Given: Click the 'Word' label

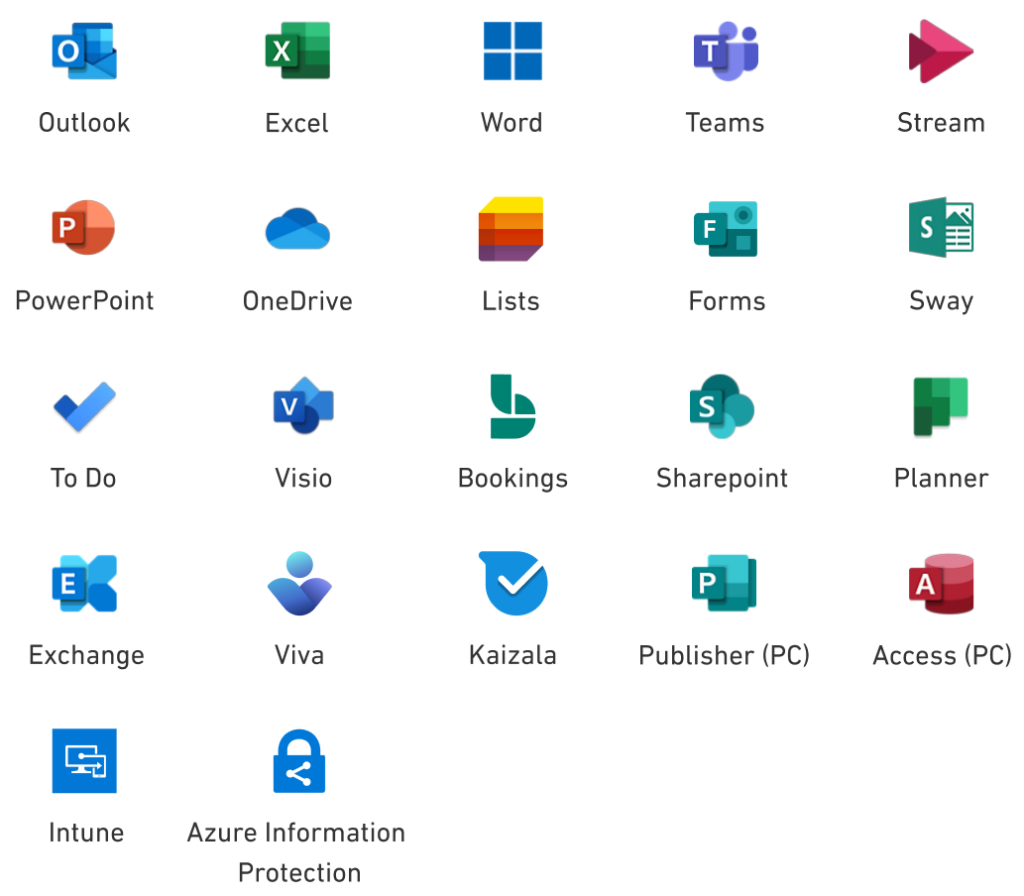Looking at the screenshot, I should point(511,123).
